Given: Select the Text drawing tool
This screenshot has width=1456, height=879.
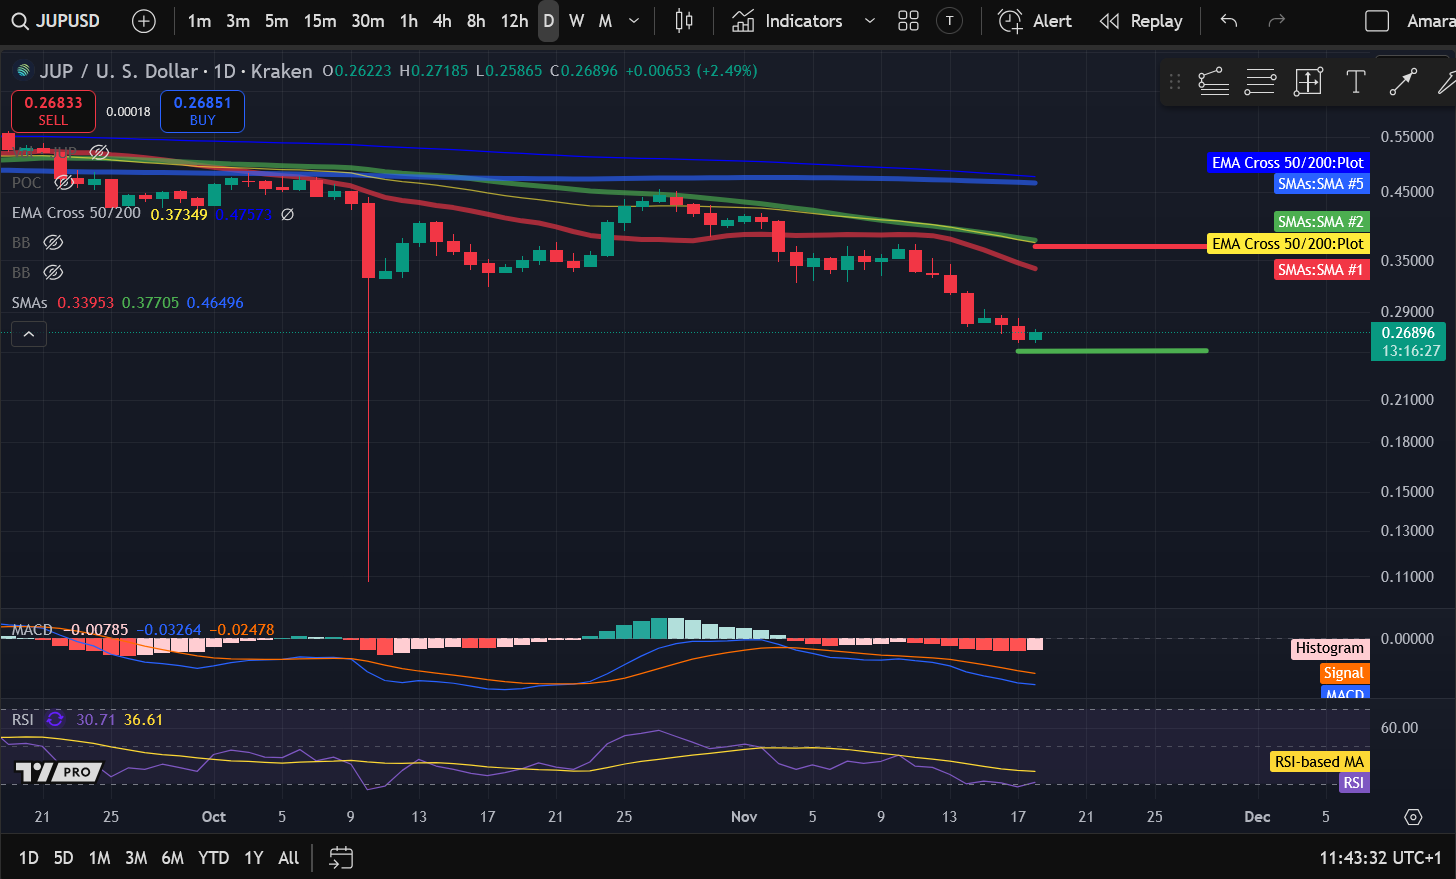Looking at the screenshot, I should pos(1355,82).
